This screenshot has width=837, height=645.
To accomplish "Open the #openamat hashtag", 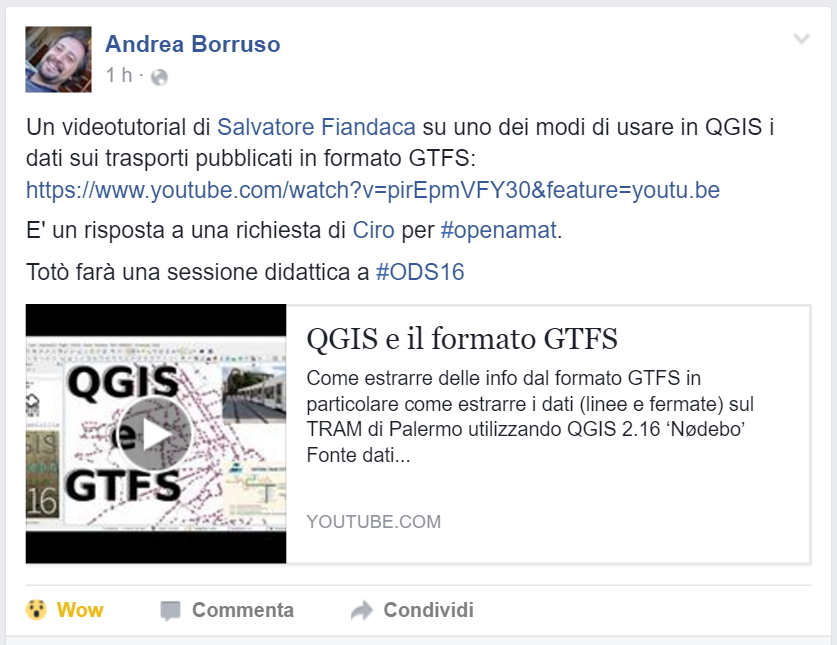I will [499, 231].
